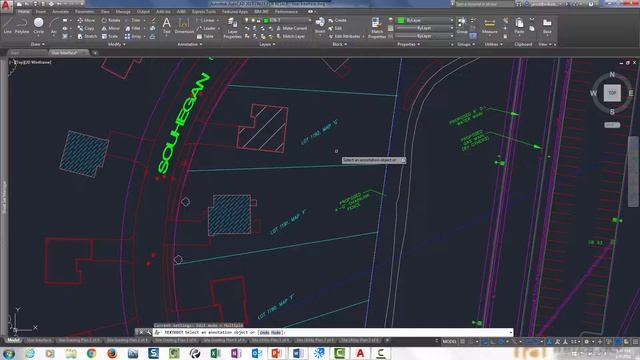The height and width of the screenshot is (360, 640).
Task: Open the ByLayer linetype dropdown
Action: click(425, 36)
